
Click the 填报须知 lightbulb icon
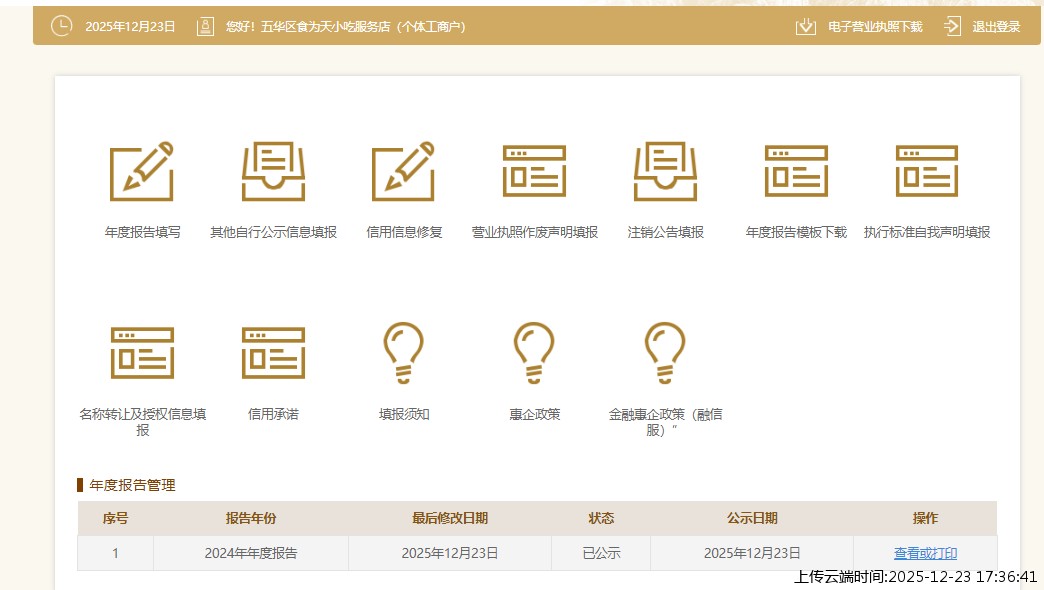pyautogui.click(x=404, y=352)
